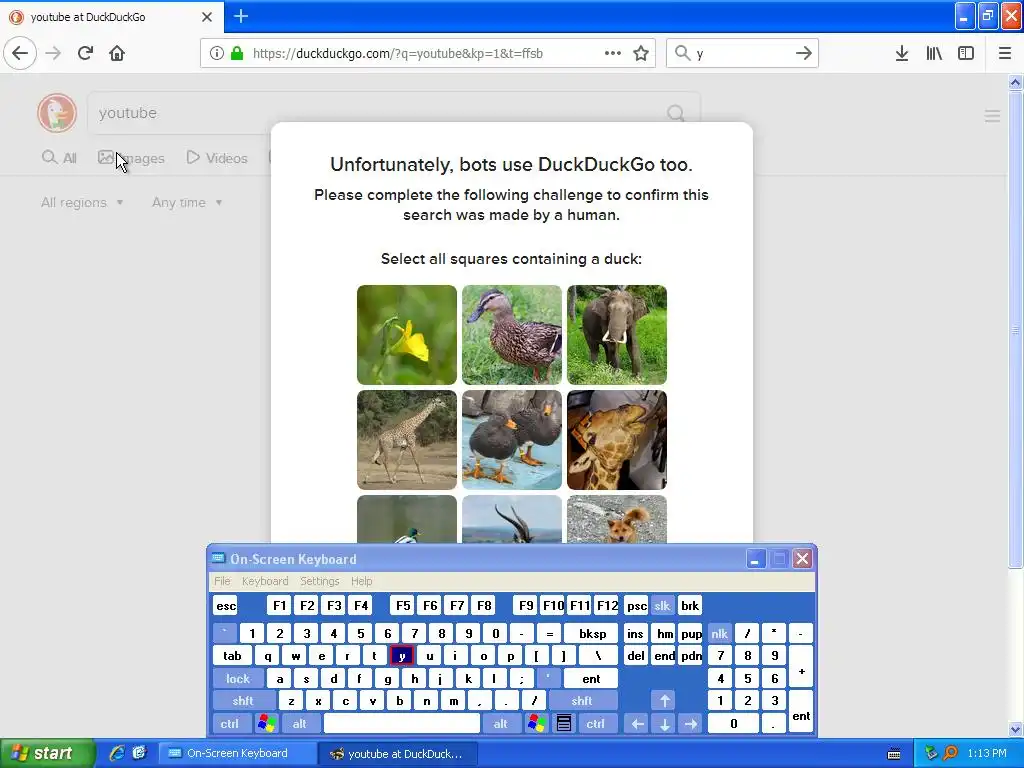Expand the Any time dropdown
Viewport: 1024px width, 768px height.
[x=187, y=202]
